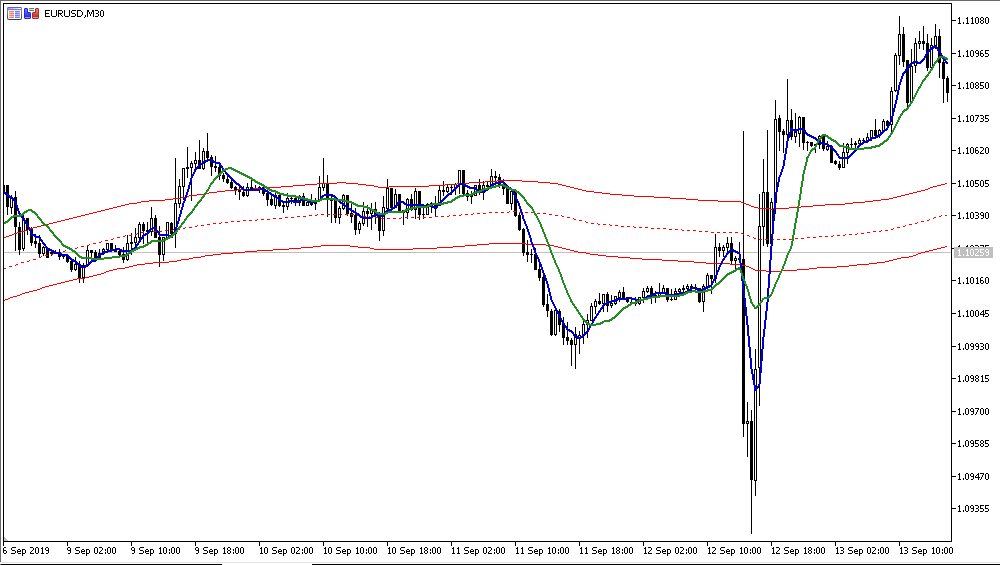This screenshot has width=1000, height=565.
Task: Click price axis label 1.11080
Action: 973,21
